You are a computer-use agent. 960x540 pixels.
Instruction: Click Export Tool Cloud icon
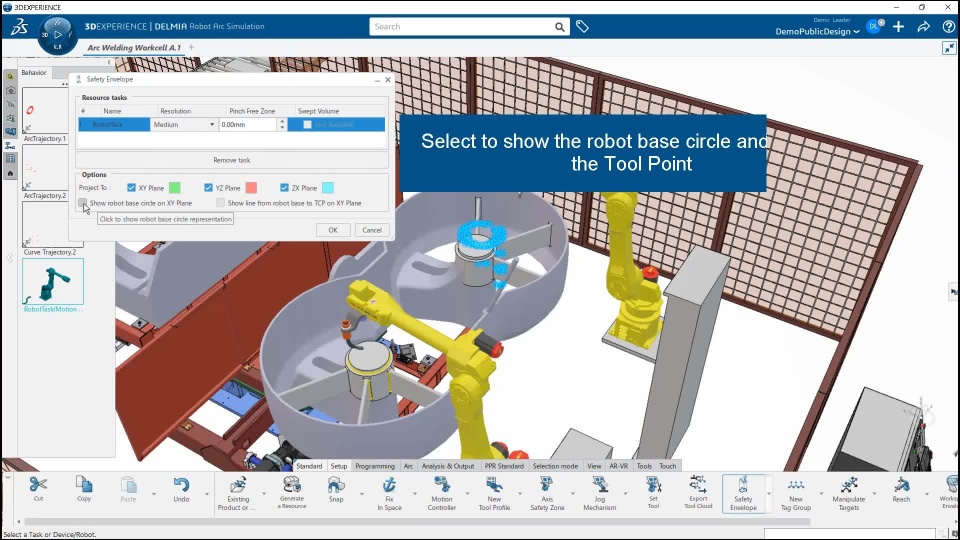[698, 492]
